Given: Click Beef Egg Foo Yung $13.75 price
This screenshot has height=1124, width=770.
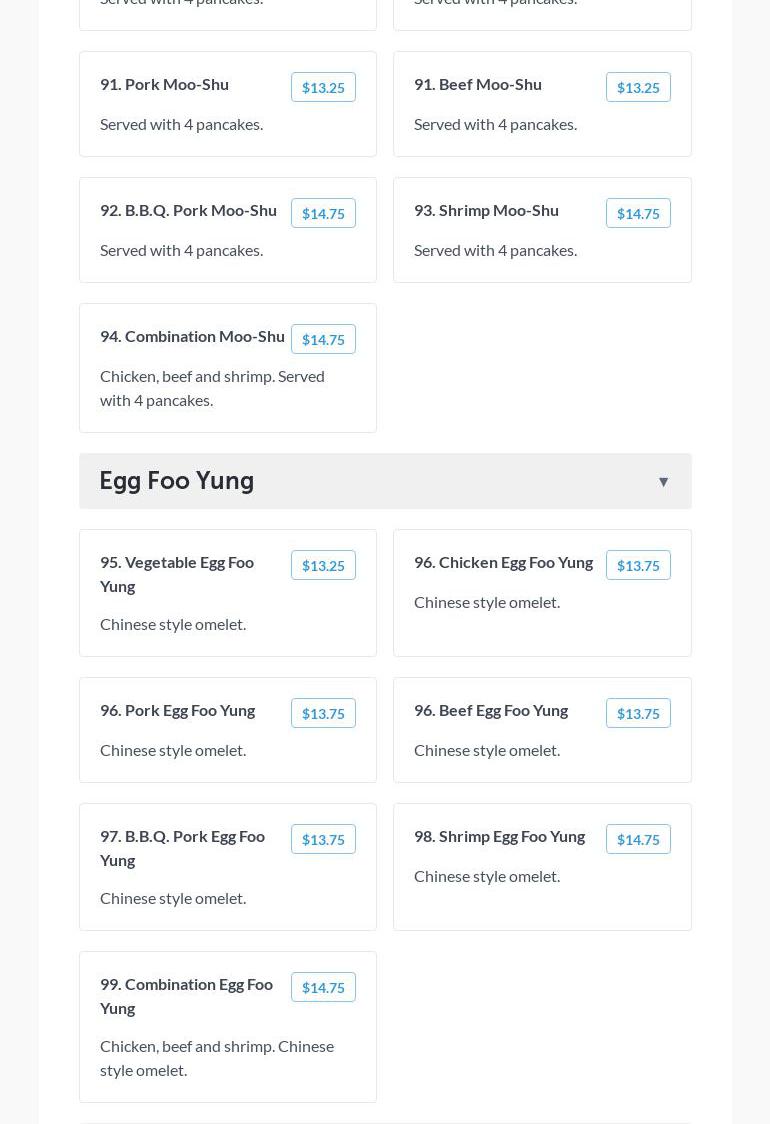Looking at the screenshot, I should (638, 714).
